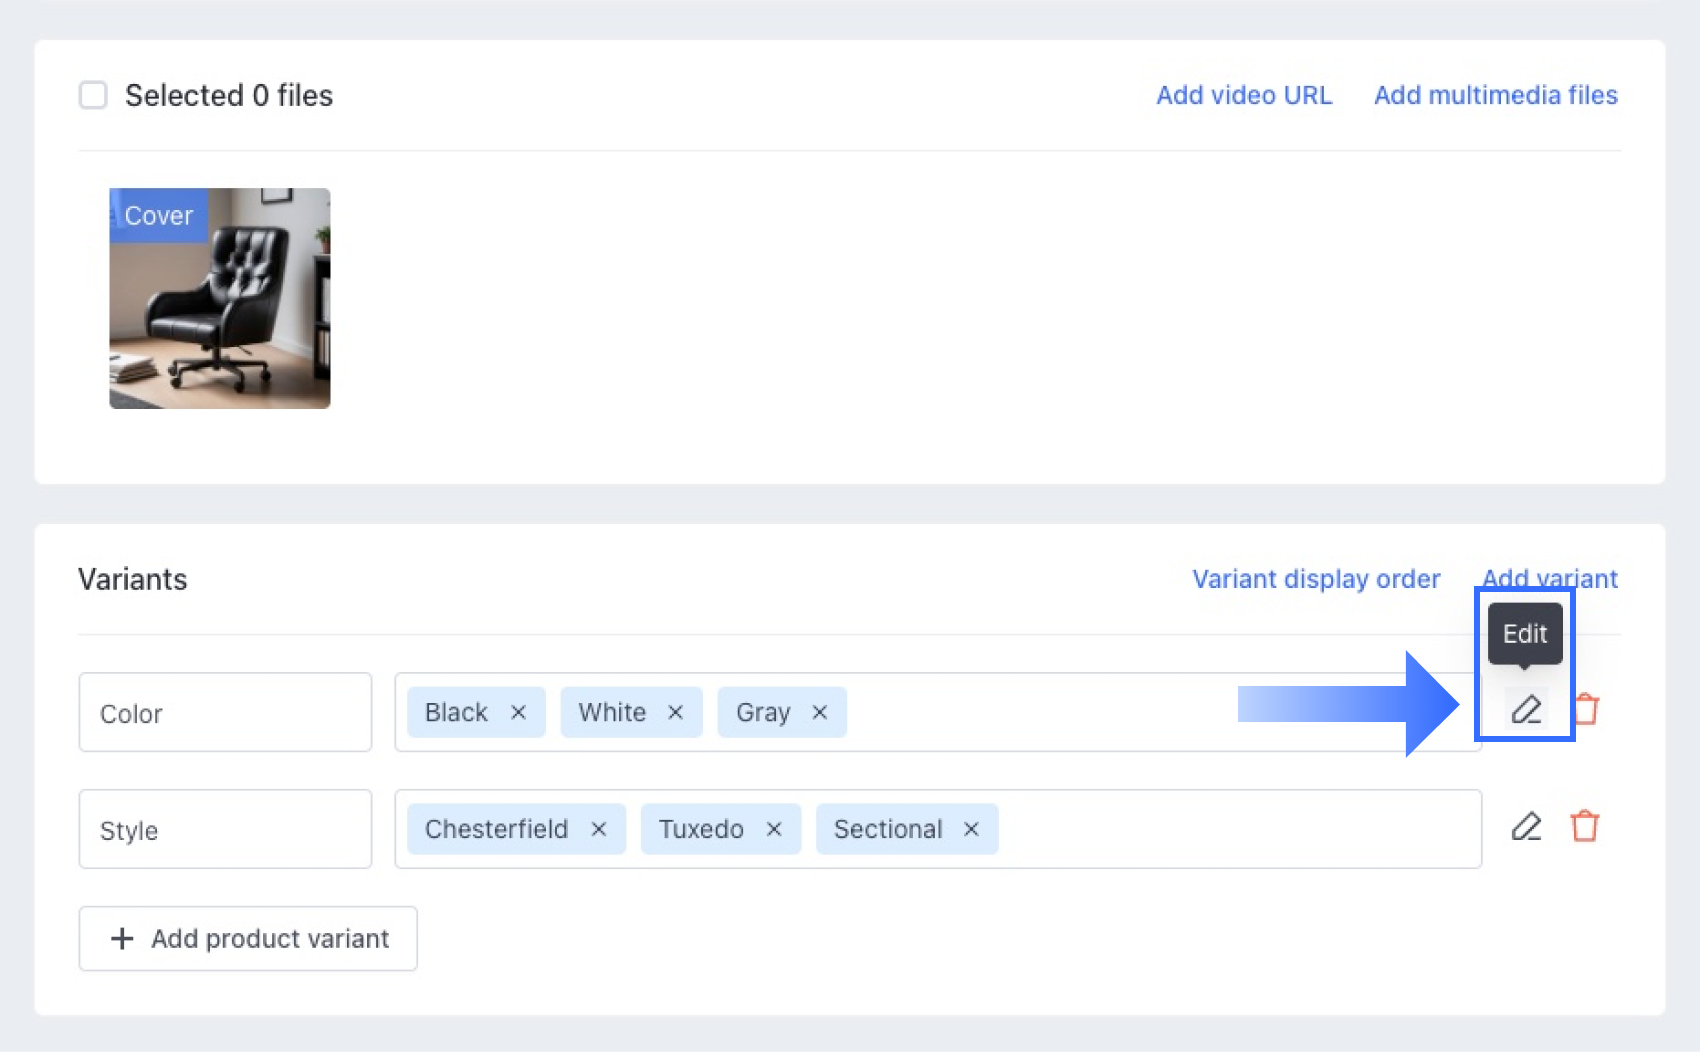1700x1052 pixels.
Task: Open the Add video URL link
Action: [x=1244, y=95]
